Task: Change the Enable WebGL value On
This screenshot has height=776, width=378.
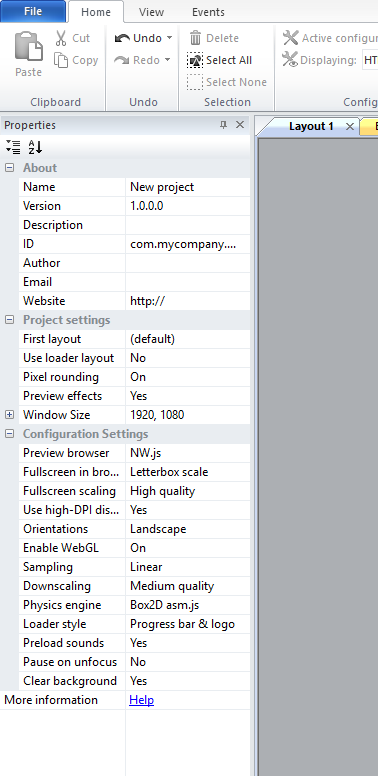Action: point(188,548)
